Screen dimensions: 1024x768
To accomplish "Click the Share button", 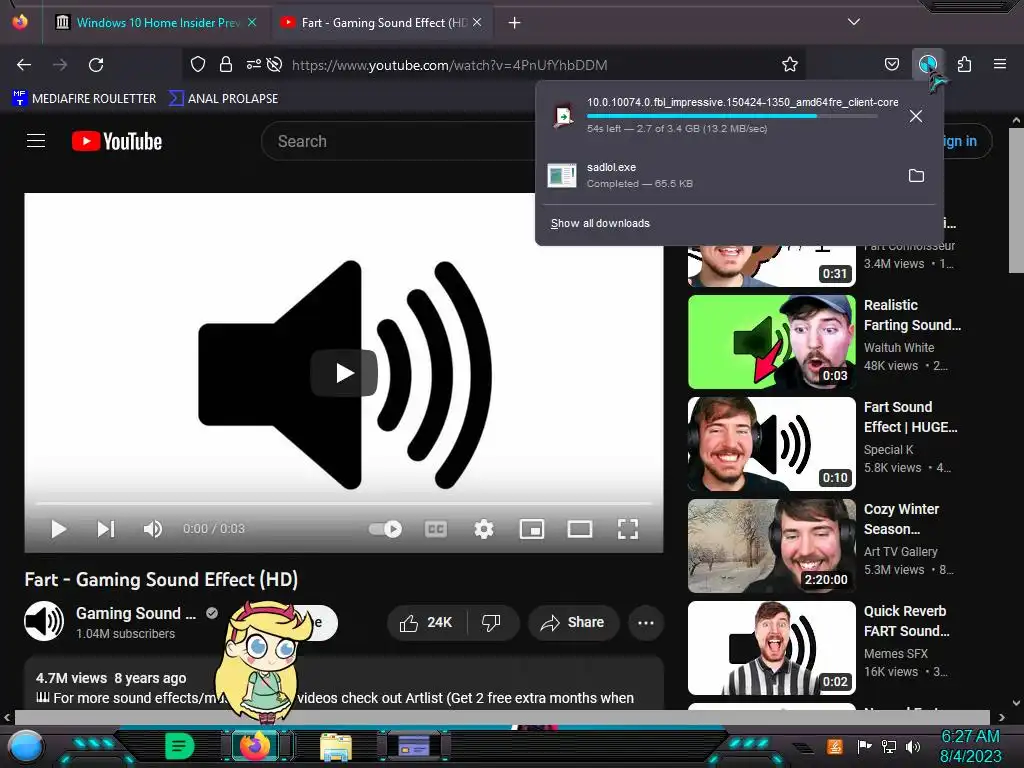I will click(573, 622).
